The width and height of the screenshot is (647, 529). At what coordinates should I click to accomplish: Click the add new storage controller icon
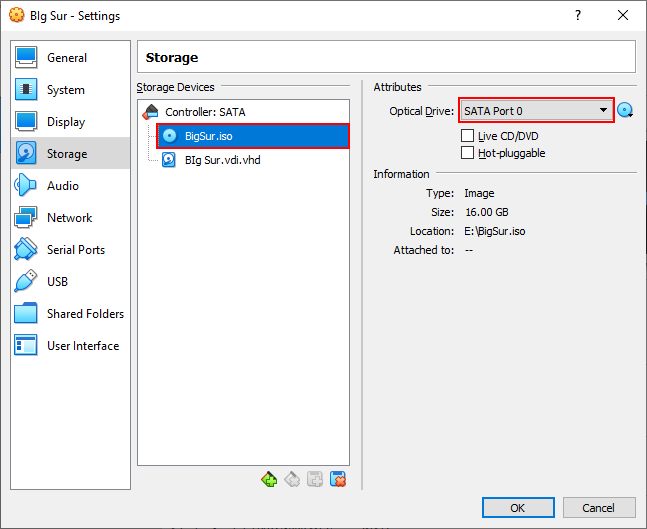269,479
